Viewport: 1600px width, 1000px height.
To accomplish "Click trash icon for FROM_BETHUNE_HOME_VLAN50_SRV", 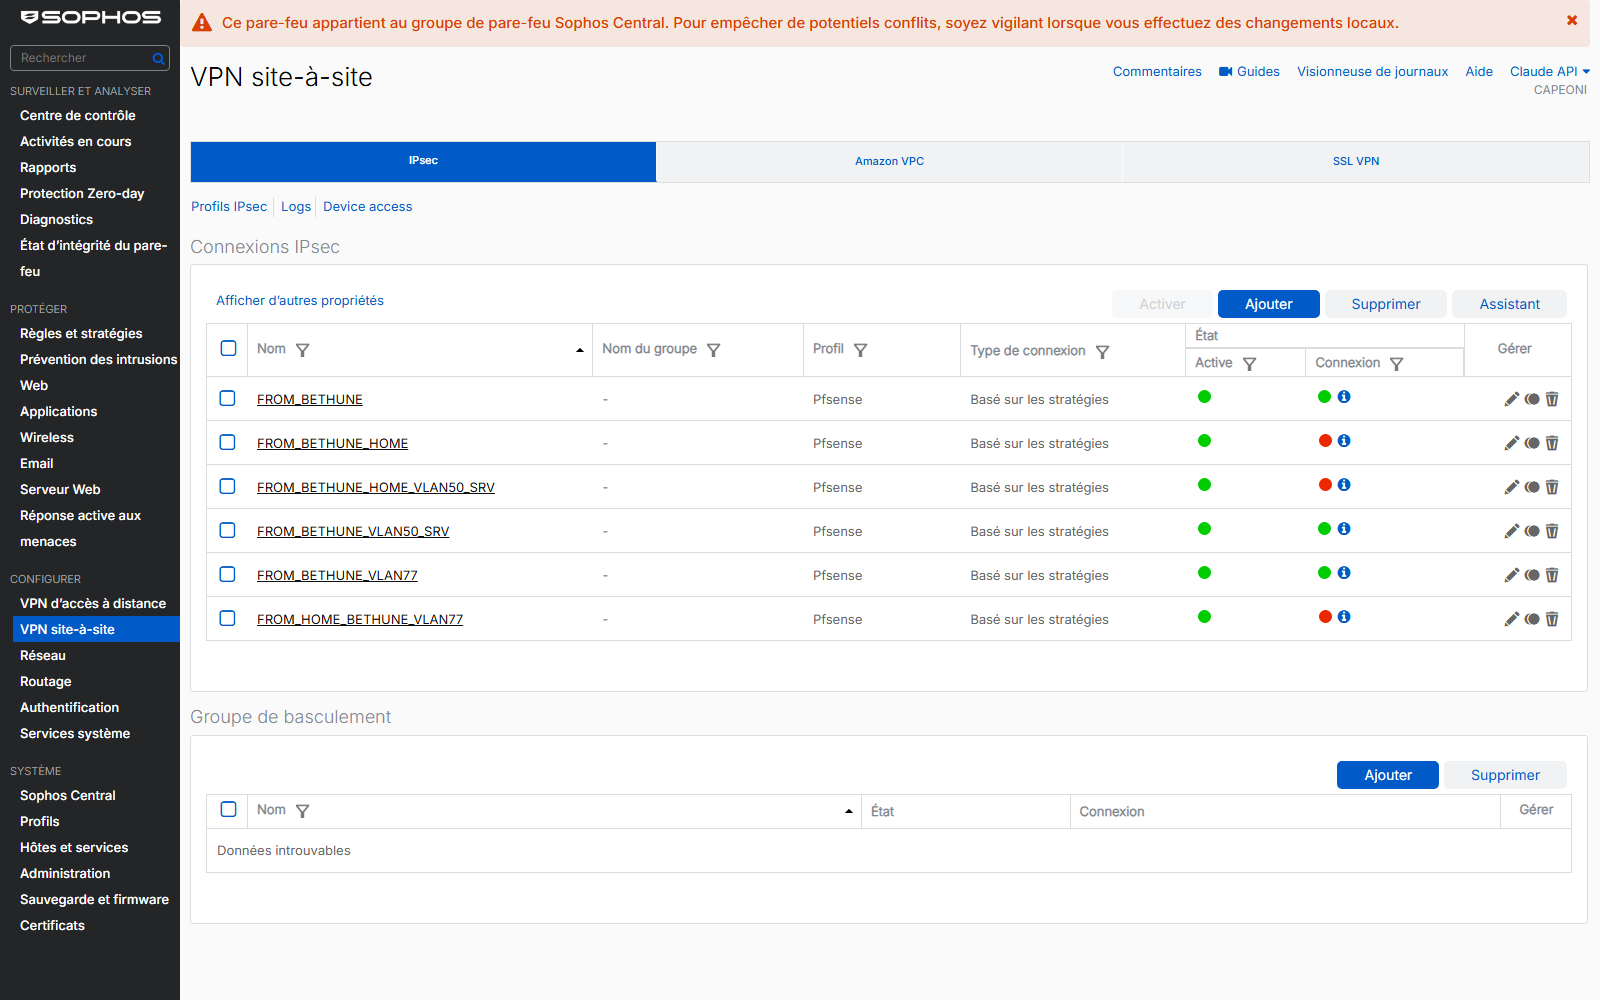I will click(x=1552, y=487).
